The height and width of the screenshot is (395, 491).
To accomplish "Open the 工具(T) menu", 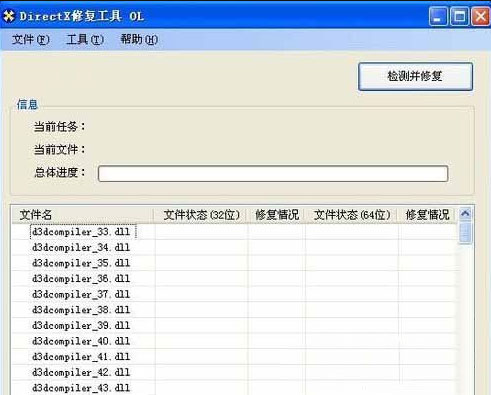I will click(85, 40).
